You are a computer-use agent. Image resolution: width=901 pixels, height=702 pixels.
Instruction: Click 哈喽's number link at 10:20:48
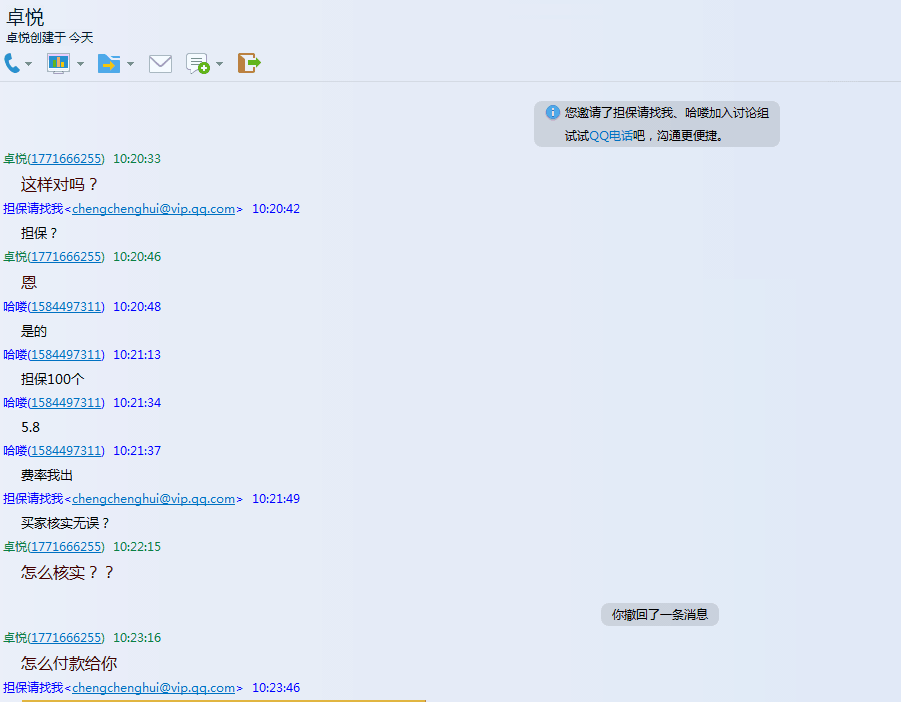tap(66, 307)
